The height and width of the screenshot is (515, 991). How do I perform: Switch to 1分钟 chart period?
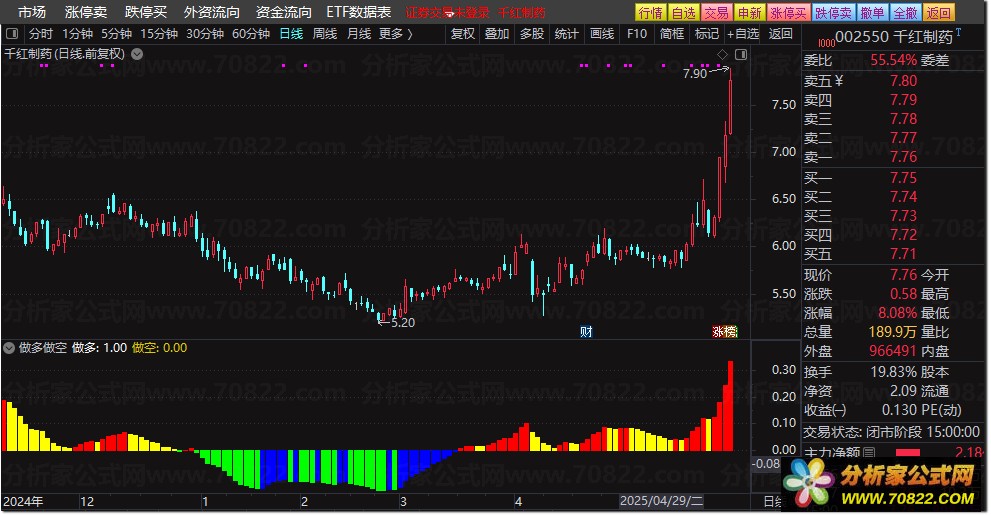(77, 33)
